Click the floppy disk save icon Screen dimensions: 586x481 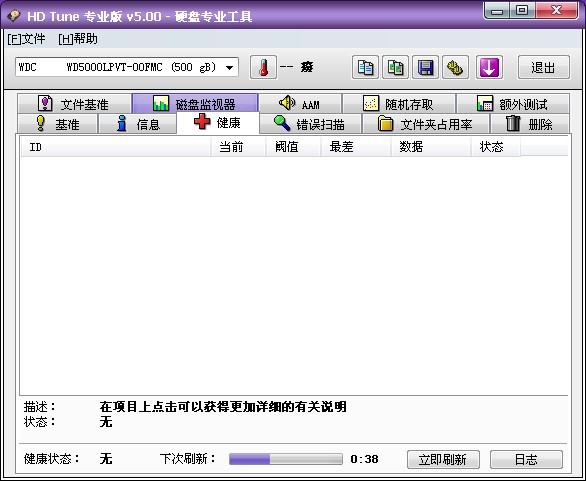pos(425,67)
